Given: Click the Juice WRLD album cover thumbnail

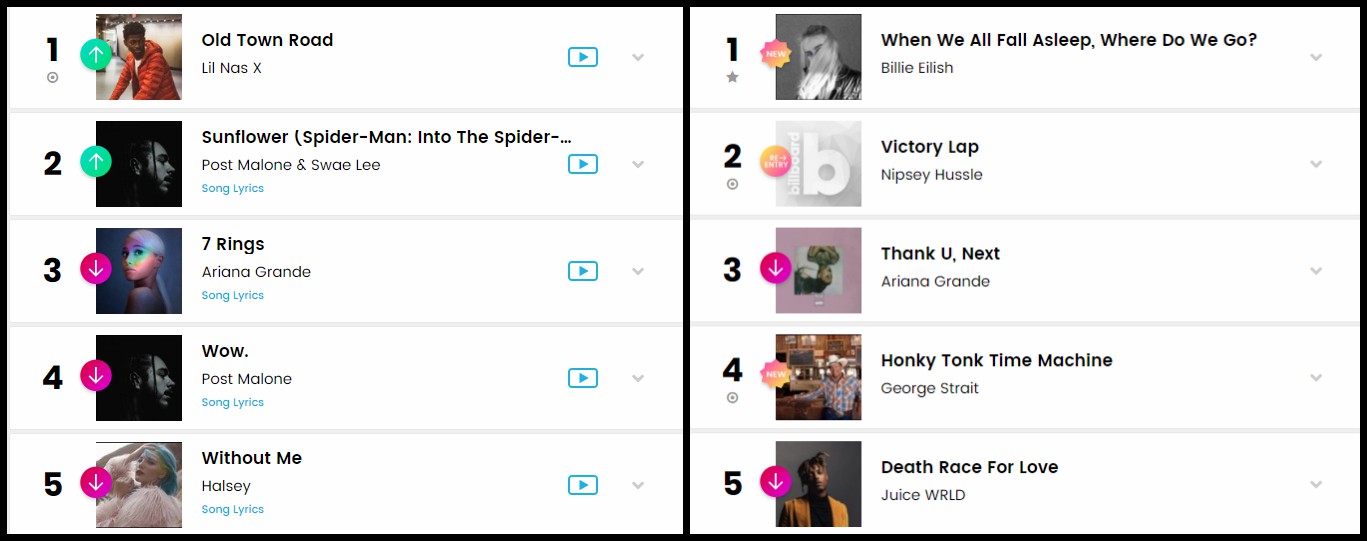Looking at the screenshot, I should point(818,484).
